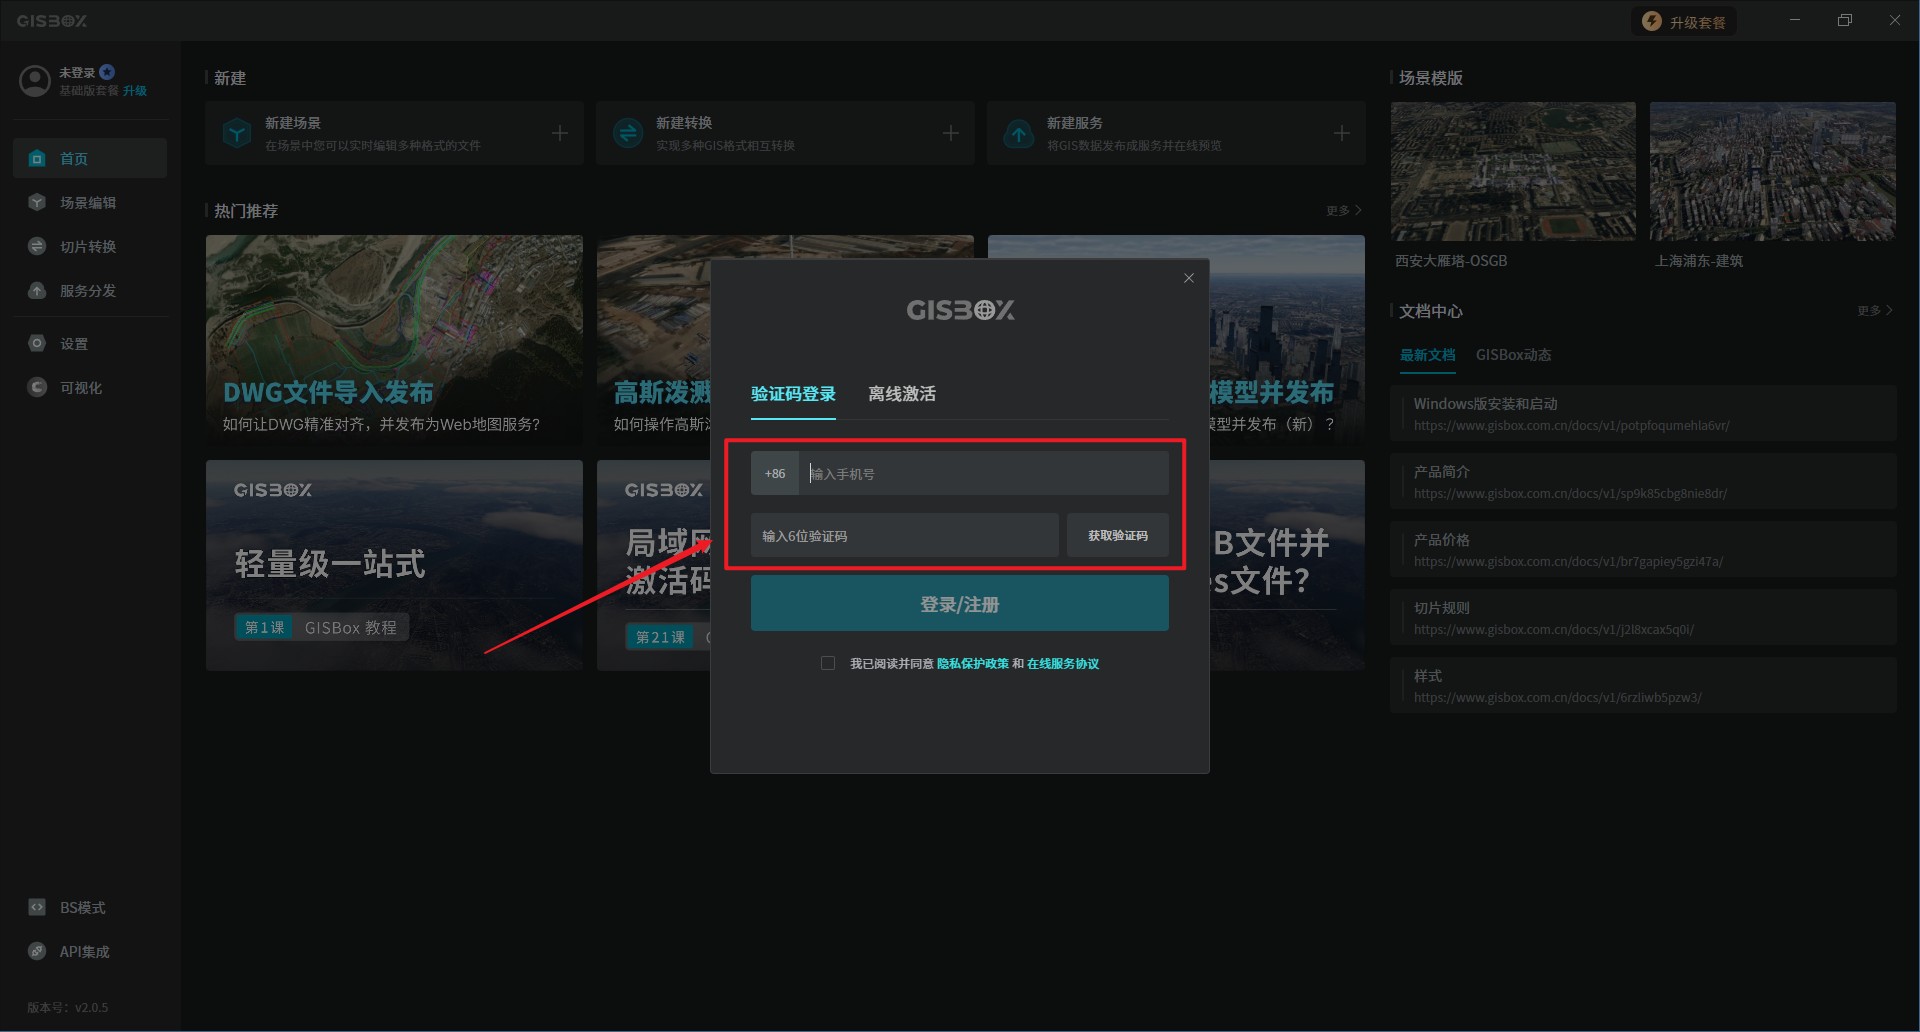Click the Visualization (可视化) sidebar icon
Viewport: 1920px width, 1032px height.
pos(37,388)
